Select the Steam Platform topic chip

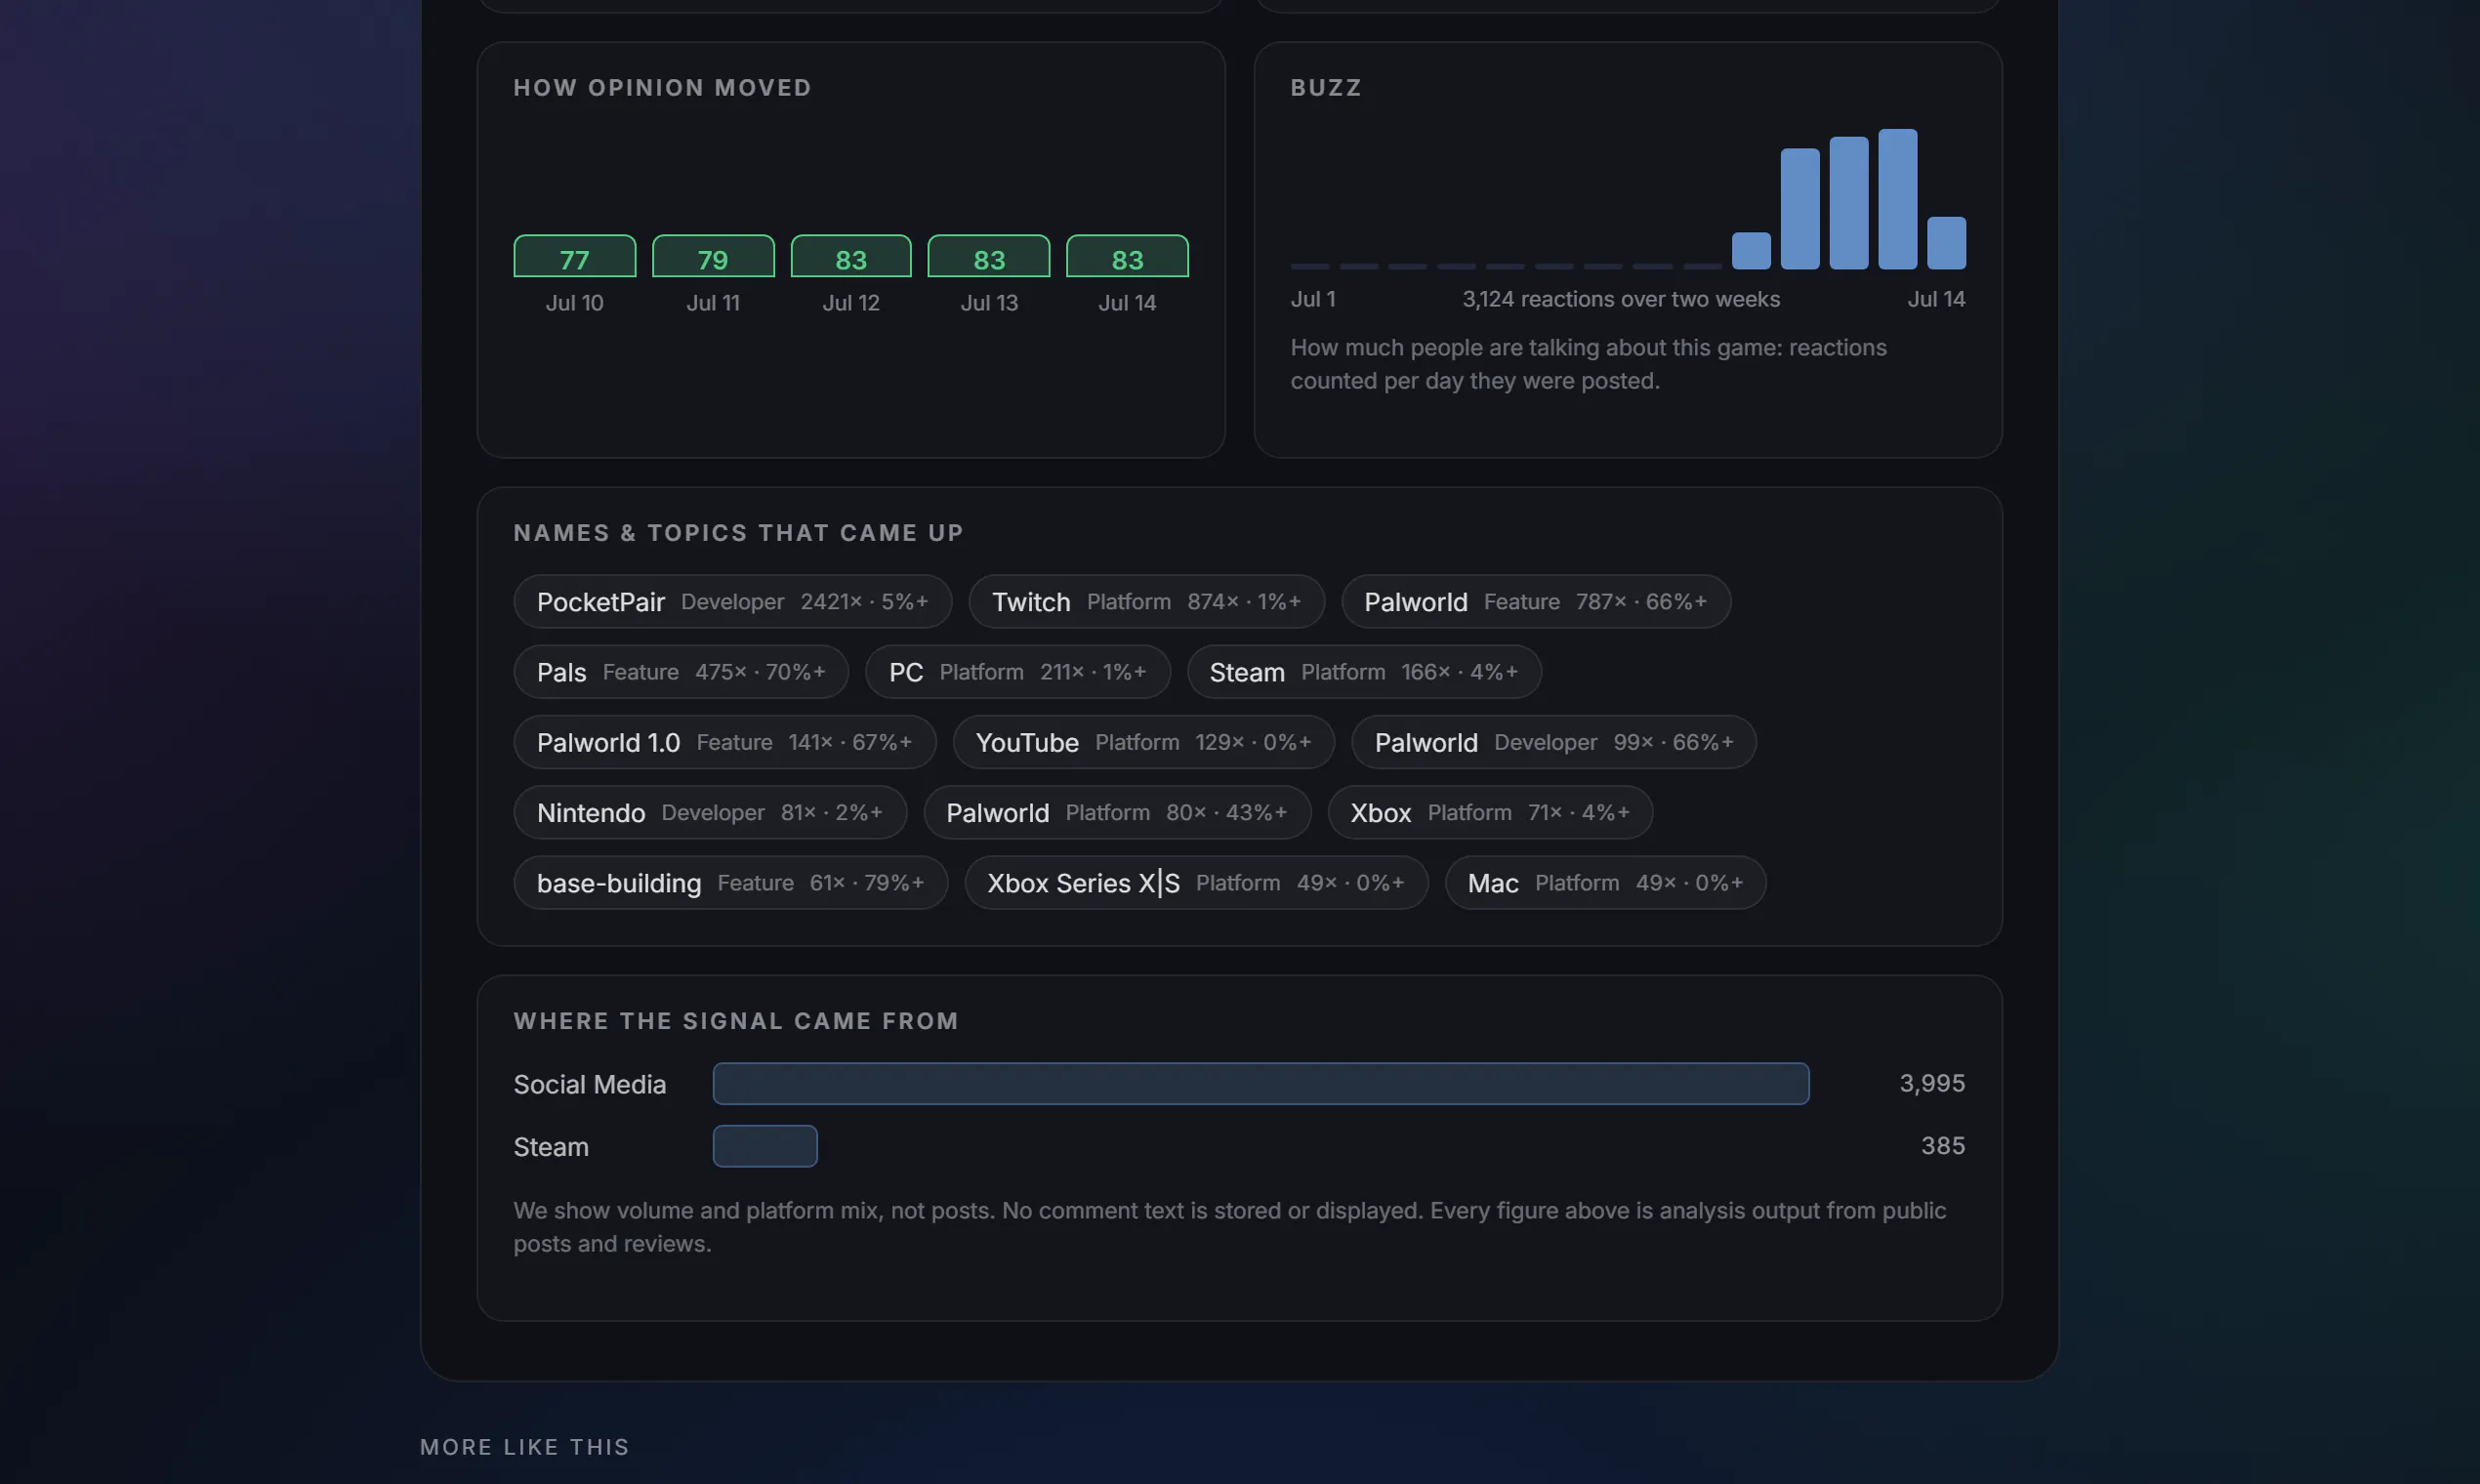click(x=1364, y=671)
